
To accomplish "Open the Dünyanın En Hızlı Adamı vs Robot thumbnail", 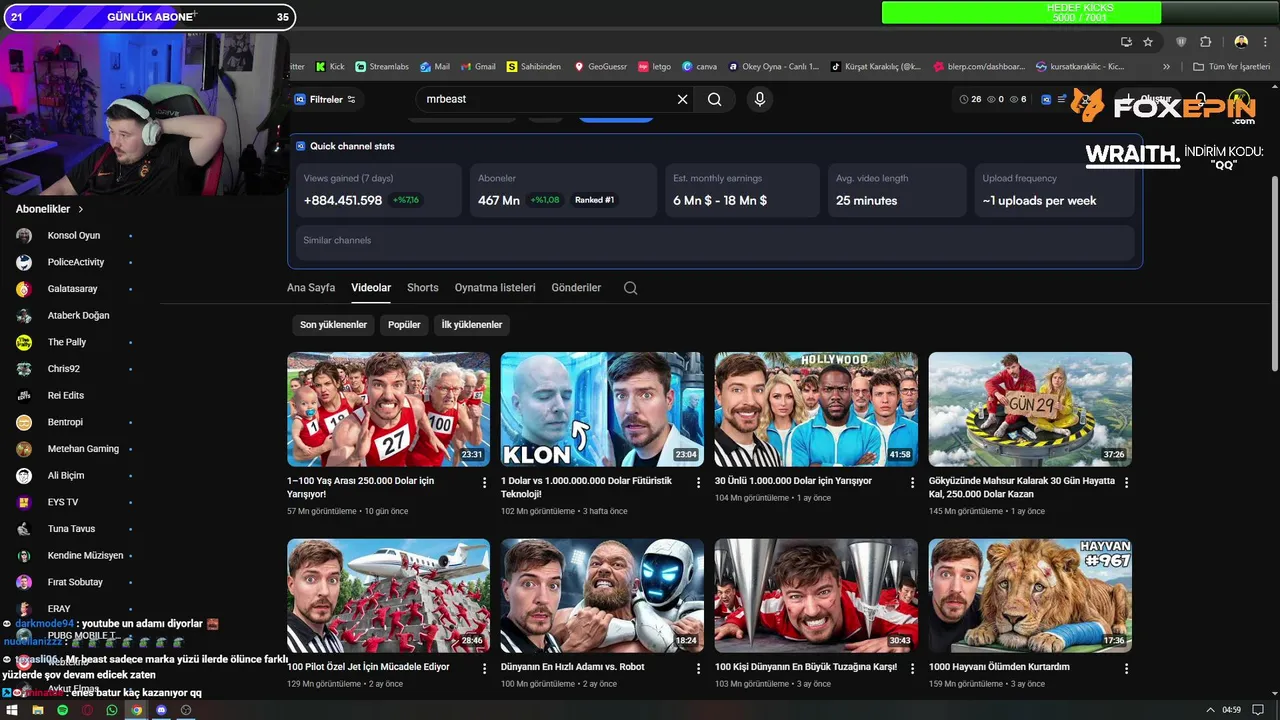I will point(602,596).
